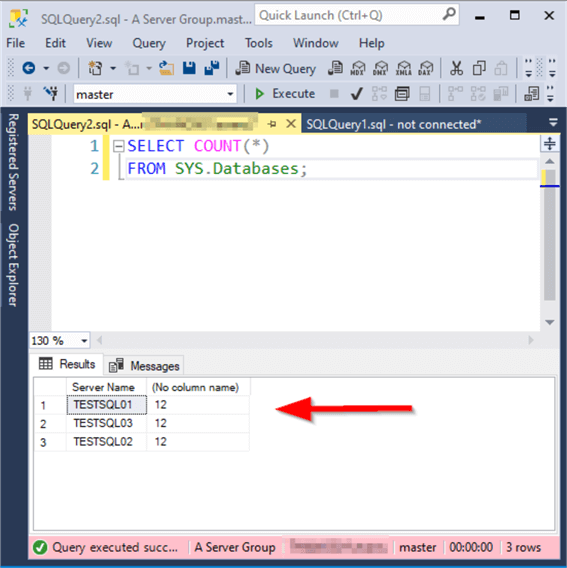Select the TESTSQL02 server name cell

click(x=107, y=442)
